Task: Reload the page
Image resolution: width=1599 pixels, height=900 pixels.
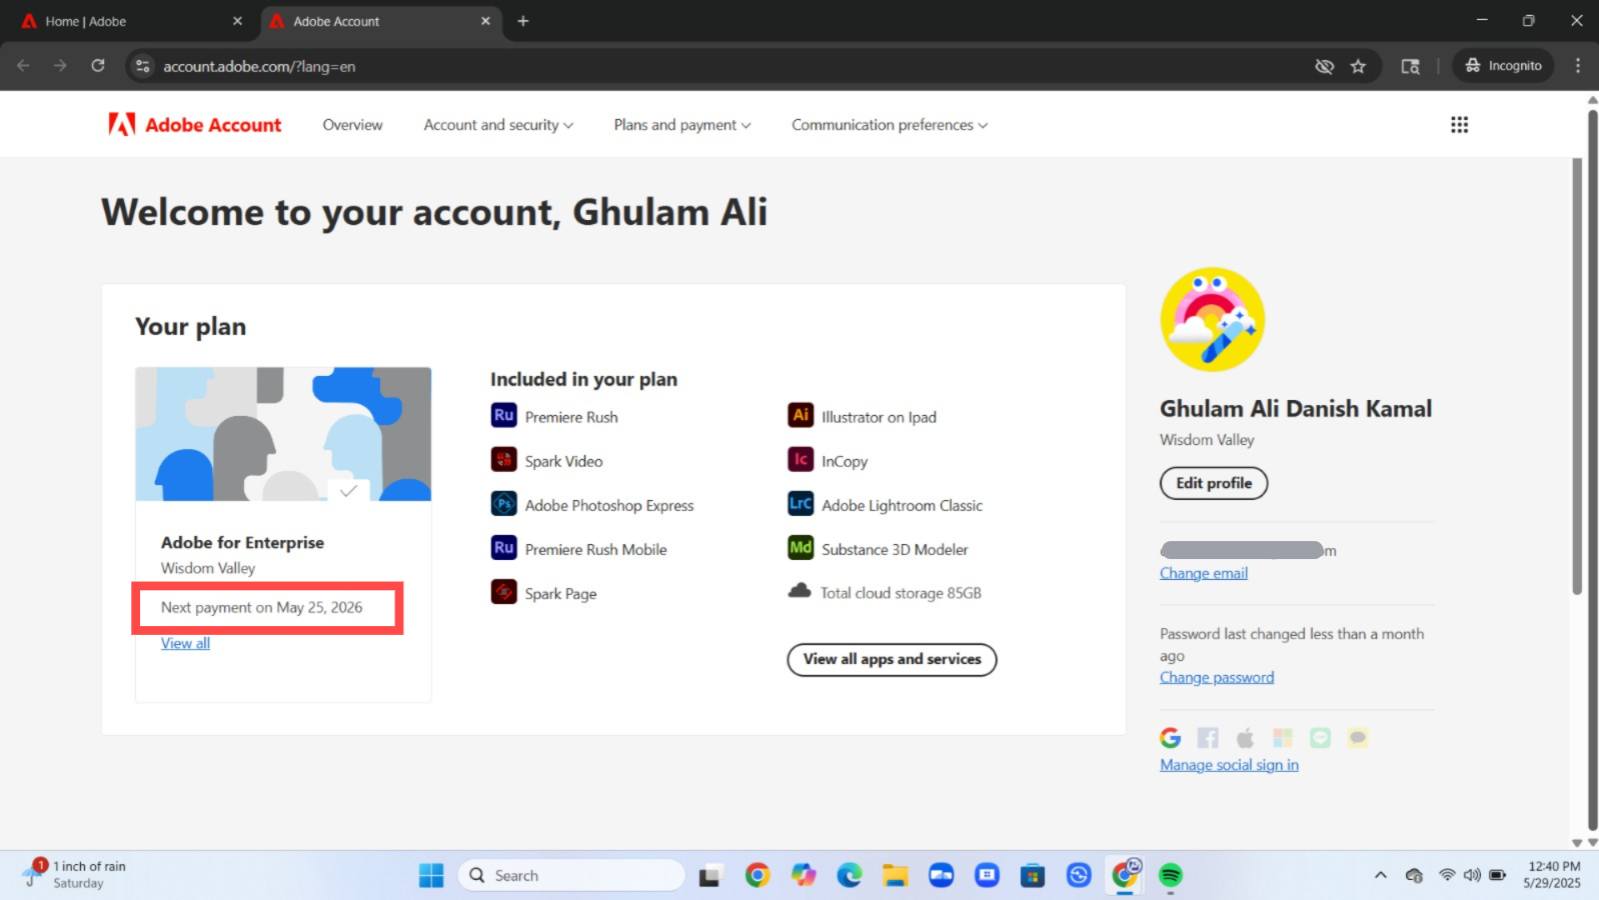Action: click(98, 66)
